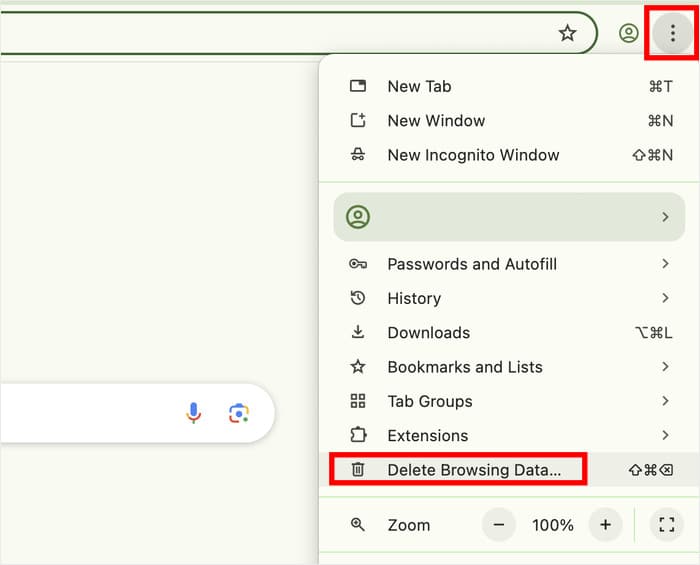Click the Extensions puzzle piece icon
Viewport: 700px width, 565px height.
(358, 435)
